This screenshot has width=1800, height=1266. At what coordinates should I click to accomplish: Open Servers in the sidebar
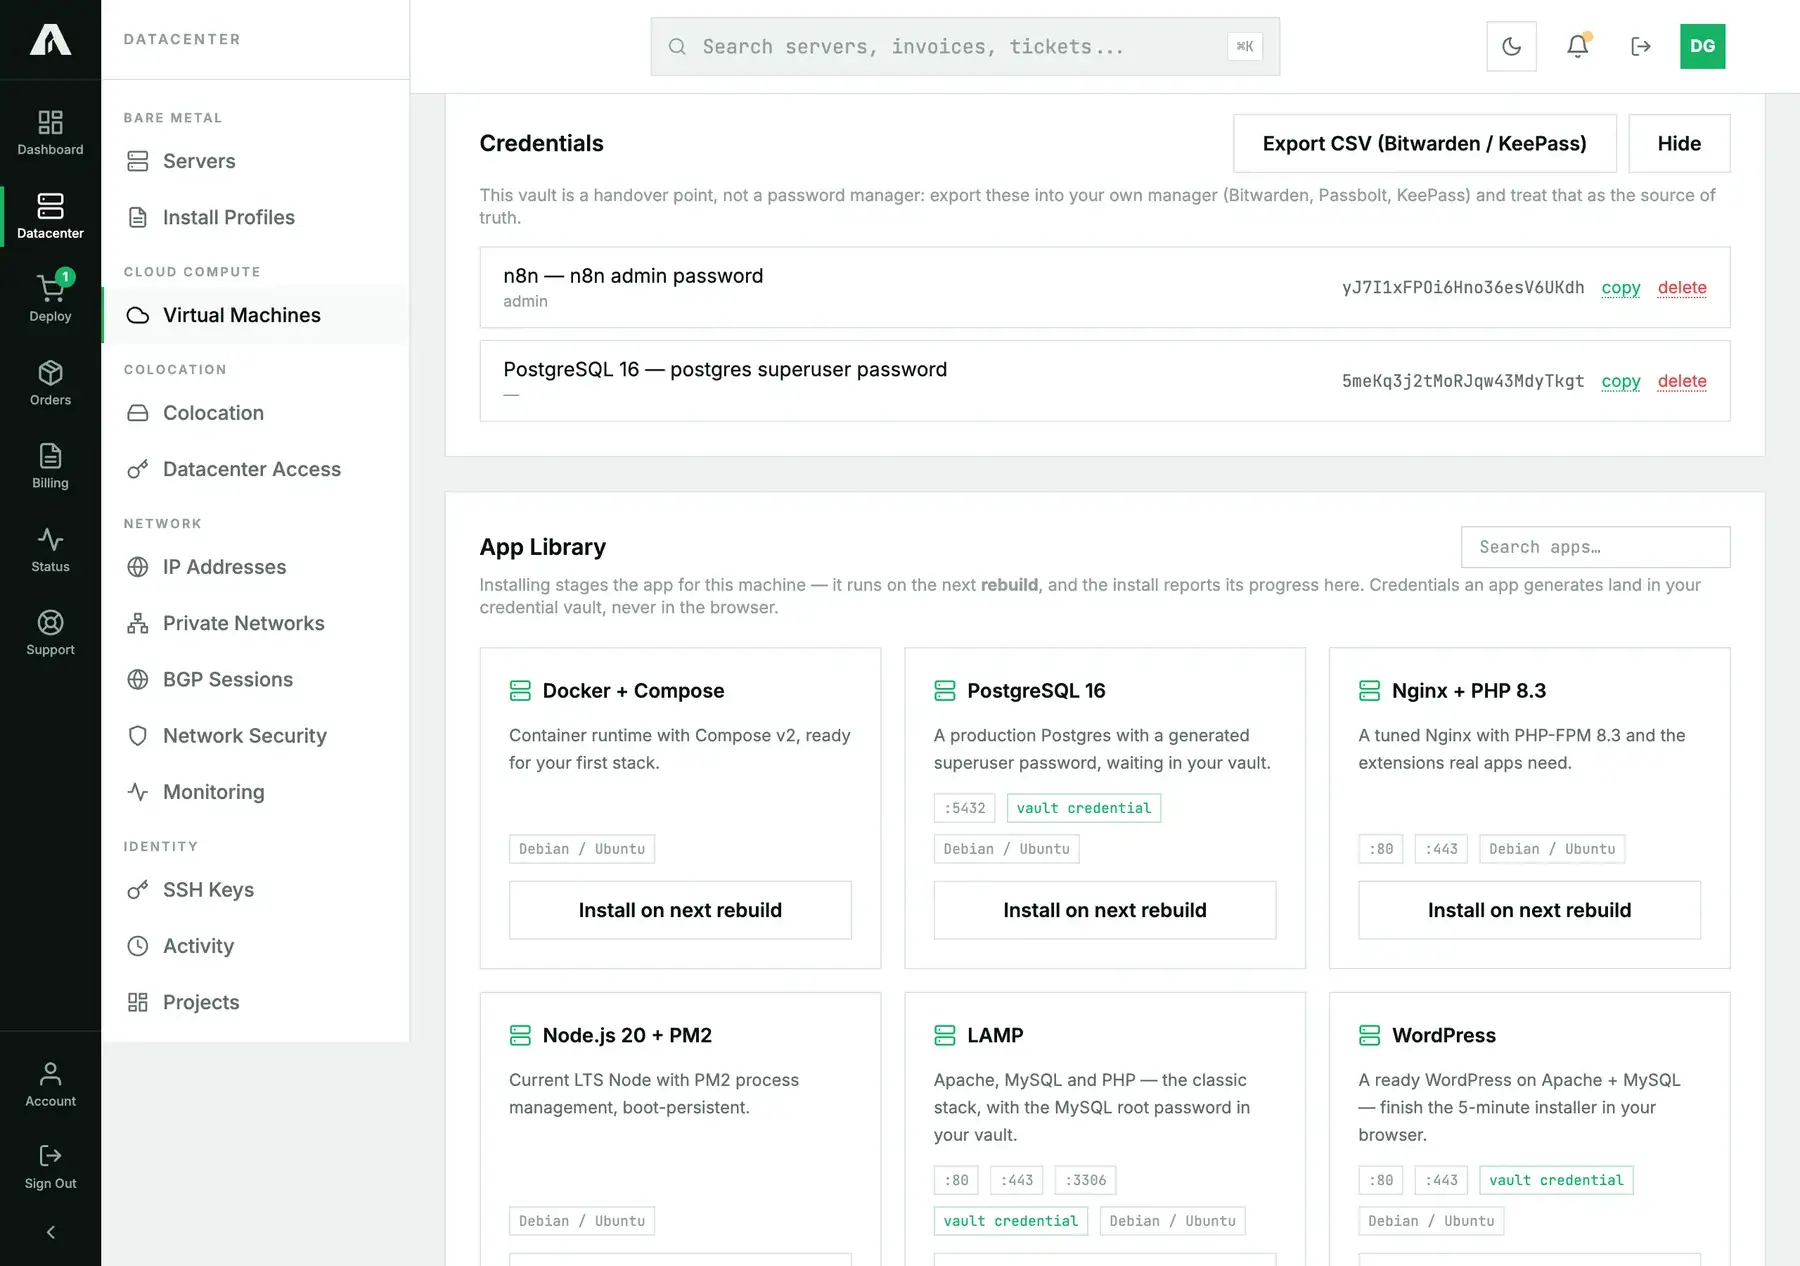point(255,161)
